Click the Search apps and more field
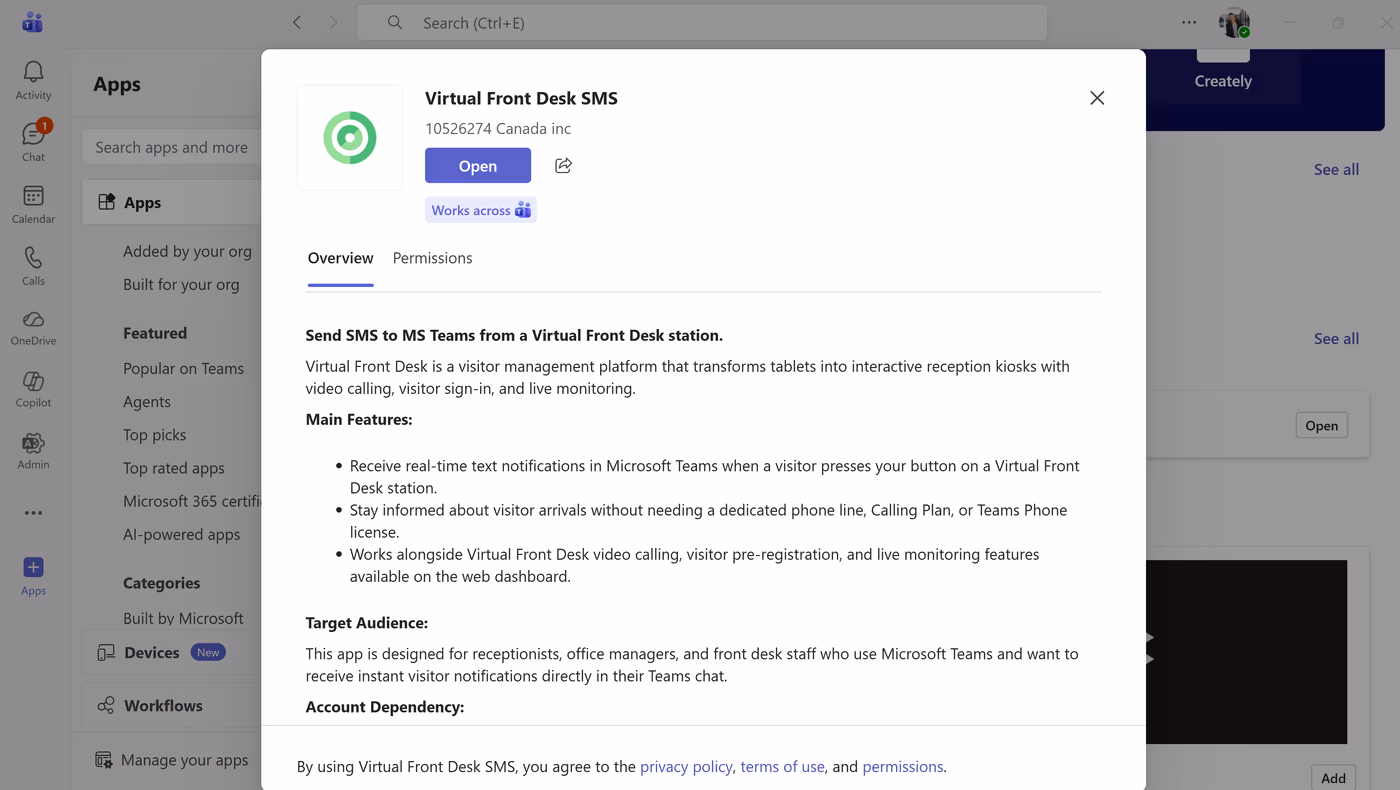The height and width of the screenshot is (790, 1400). [x=172, y=147]
